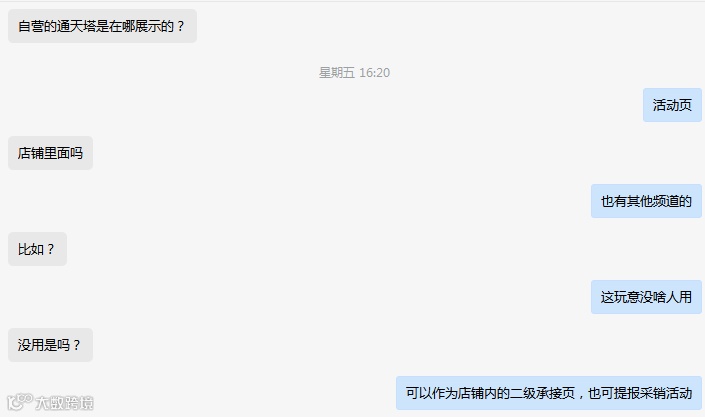
Task: Click the 比如？ chat bubble
Action: [x=37, y=249]
